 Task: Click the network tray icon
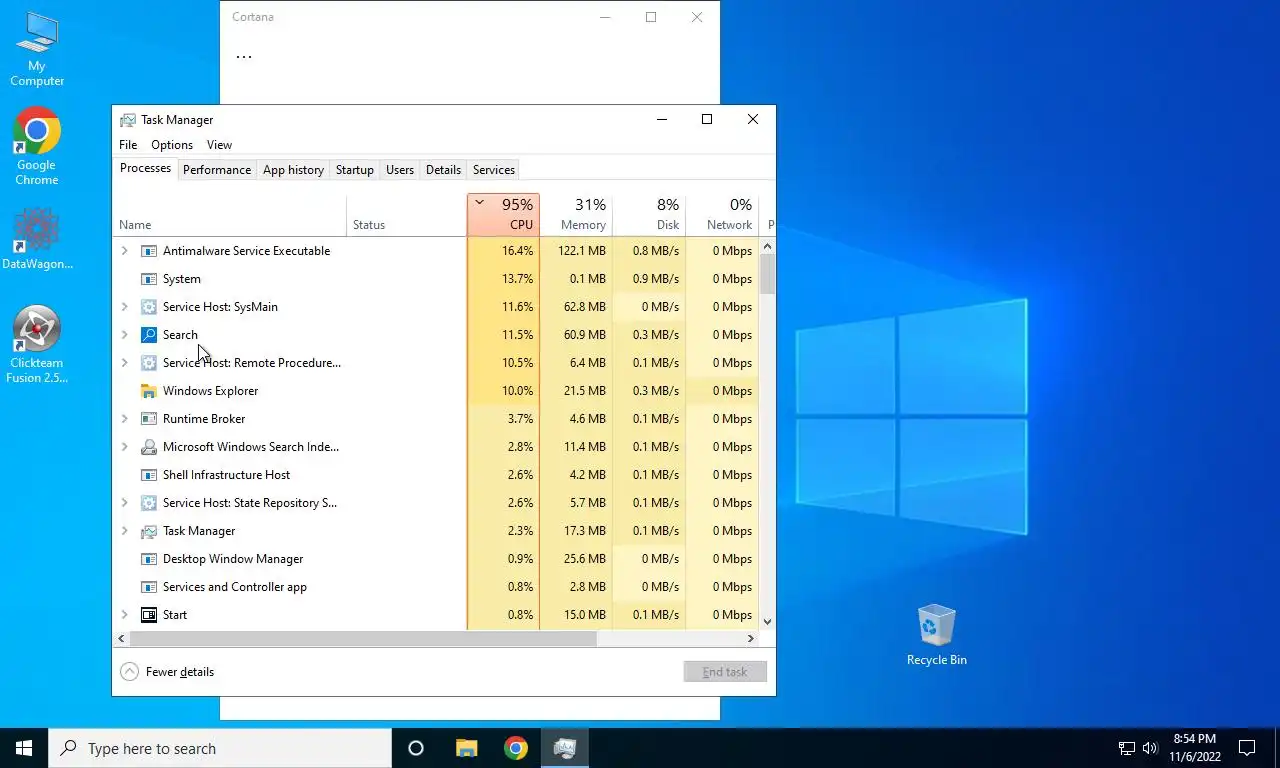(1126, 748)
